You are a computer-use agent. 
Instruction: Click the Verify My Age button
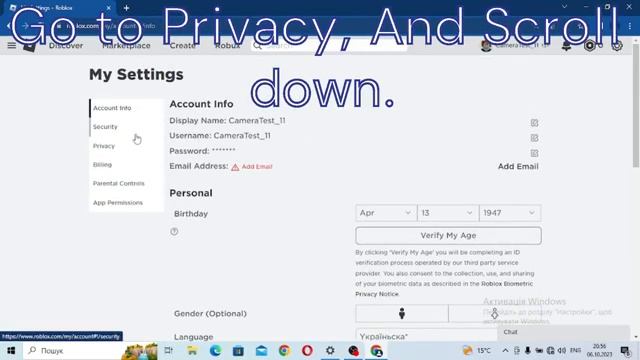click(448, 236)
